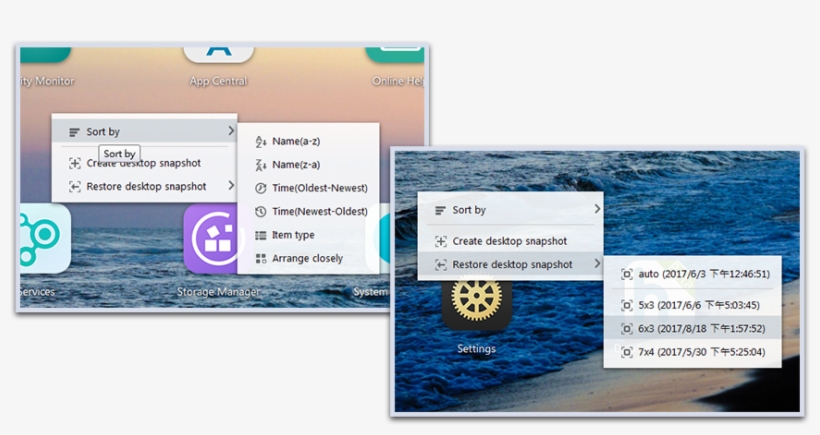
Task: Click the 7x4 snapshot entry icon
Action: click(627, 352)
